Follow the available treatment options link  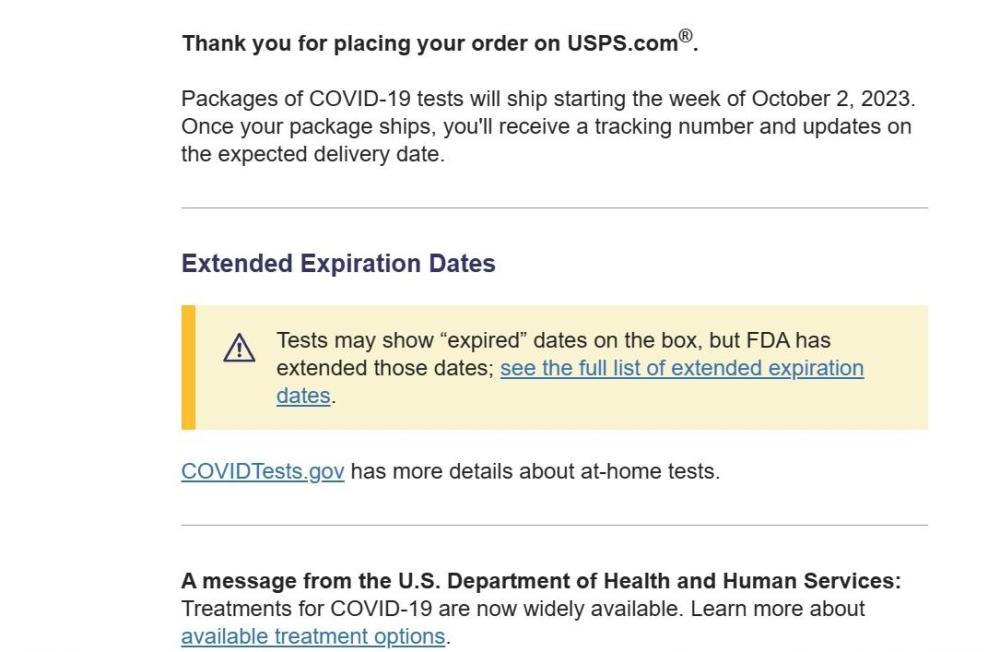click(x=312, y=636)
